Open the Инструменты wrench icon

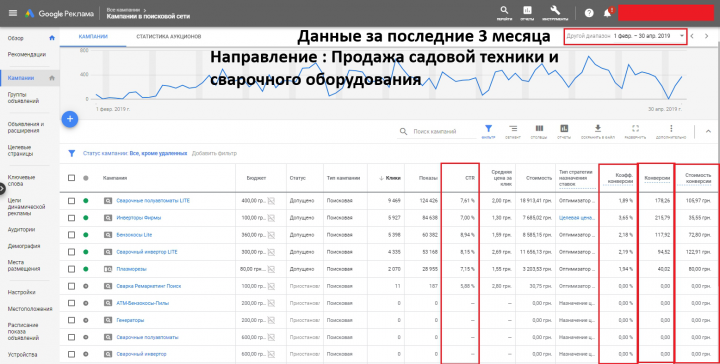pos(555,13)
